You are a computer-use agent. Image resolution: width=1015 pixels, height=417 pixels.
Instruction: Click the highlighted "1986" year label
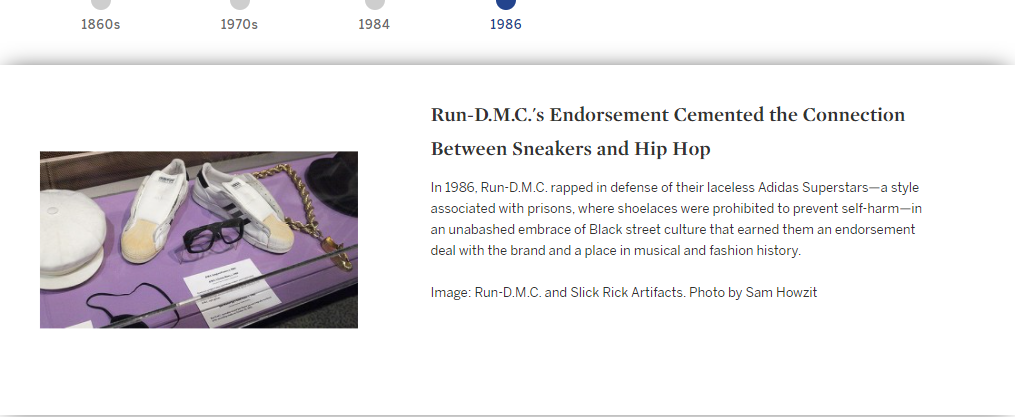(506, 25)
